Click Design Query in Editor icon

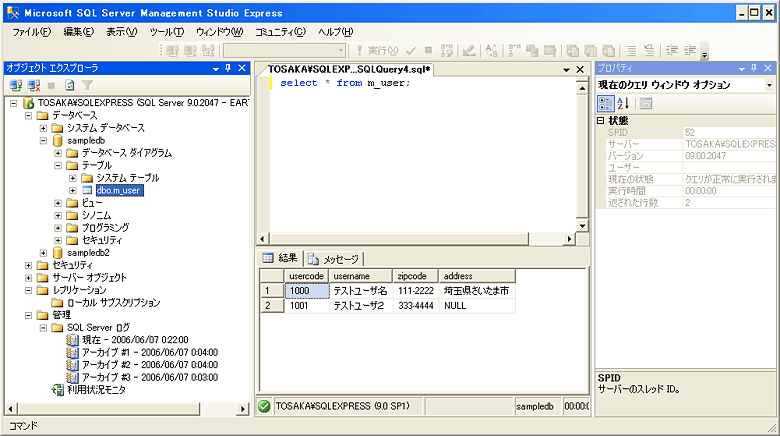tap(469, 50)
